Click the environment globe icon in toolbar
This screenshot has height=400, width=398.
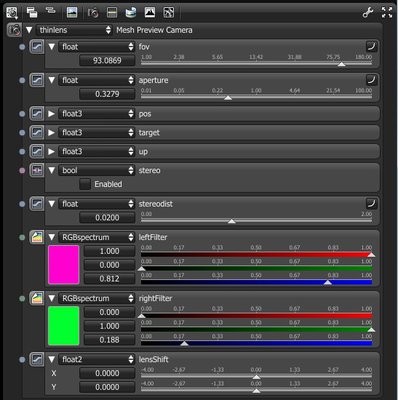(131, 13)
